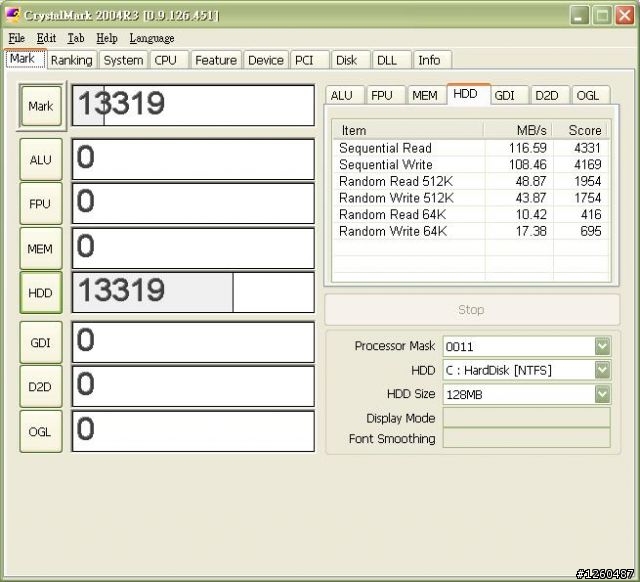Click the Stop button
The height and width of the screenshot is (582, 640).
tap(472, 310)
